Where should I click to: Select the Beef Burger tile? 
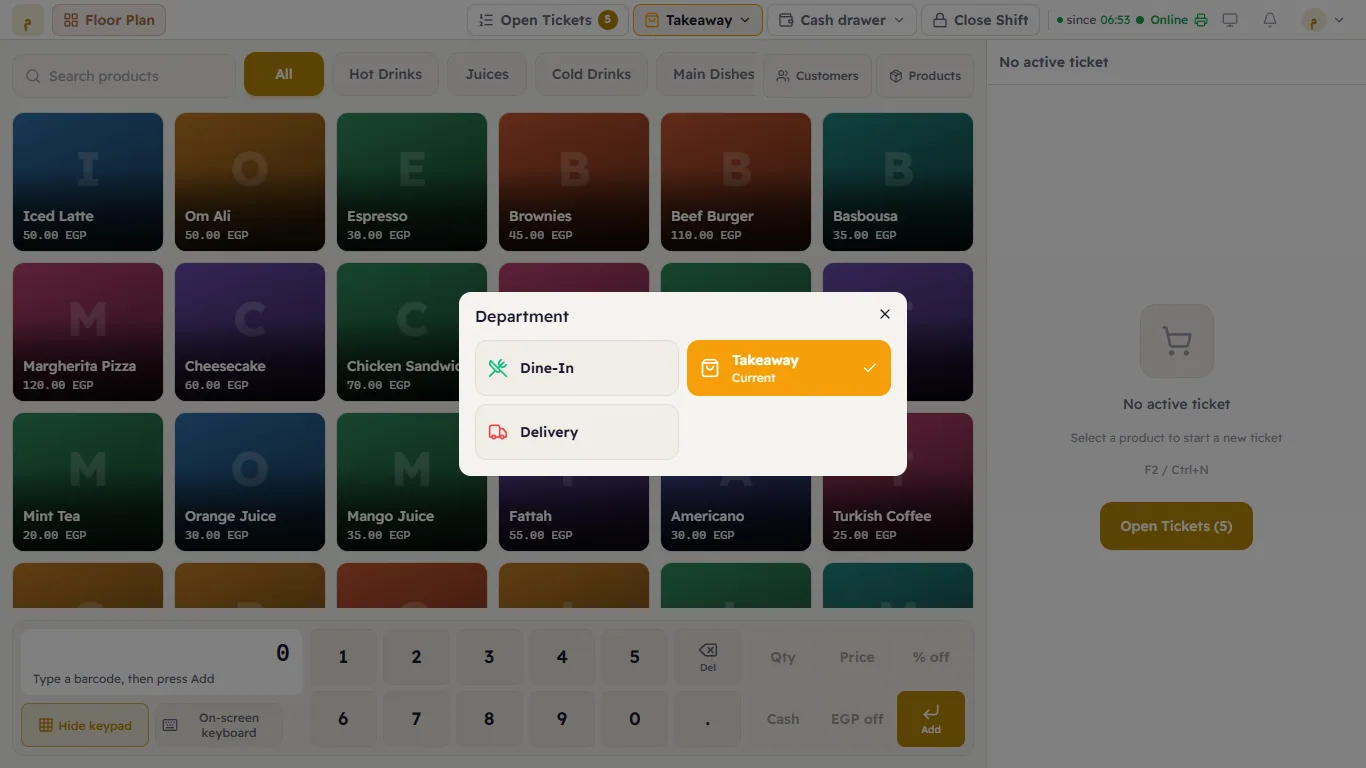click(736, 182)
